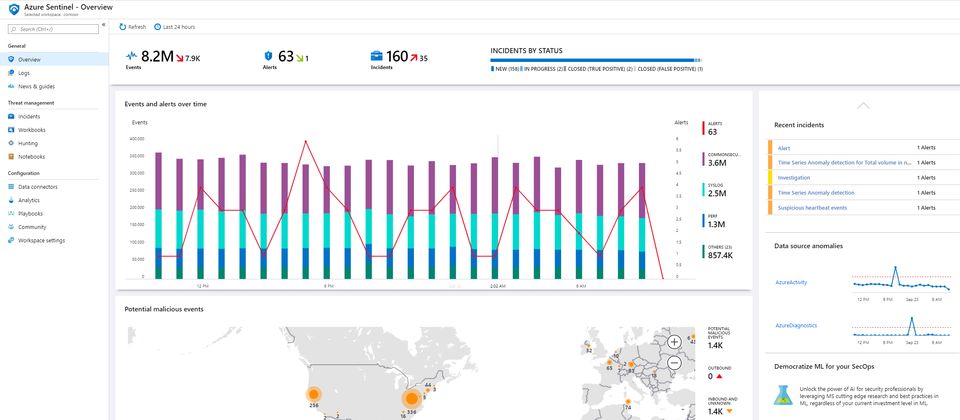Select Overview in the General menu

click(54, 59)
